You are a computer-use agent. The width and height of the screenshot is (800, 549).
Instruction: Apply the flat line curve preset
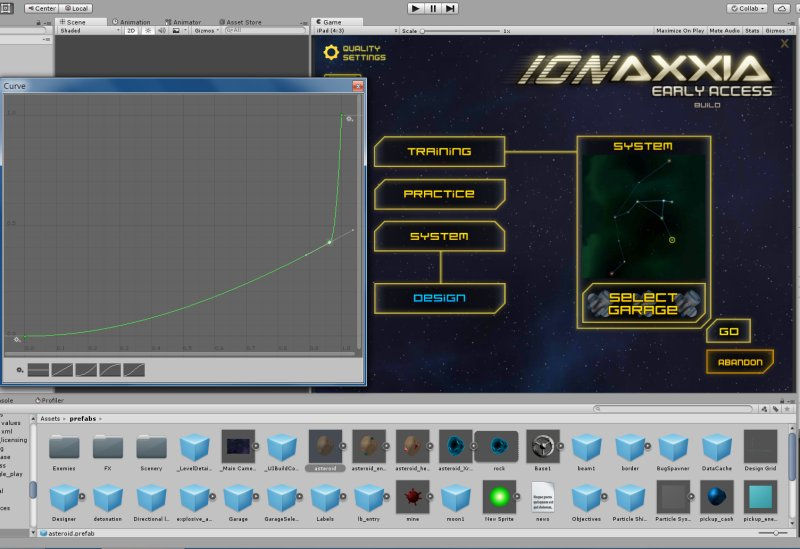tap(38, 370)
